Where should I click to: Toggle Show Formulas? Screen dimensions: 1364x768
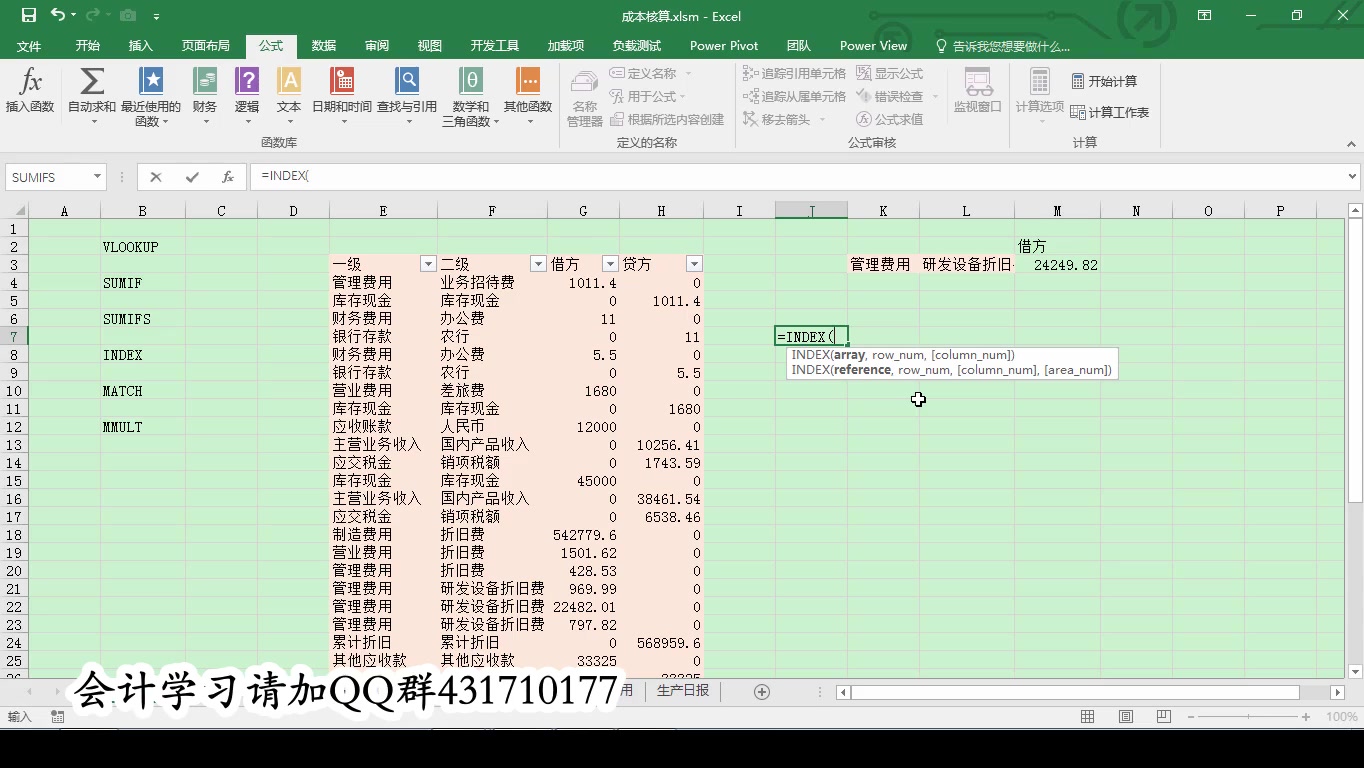coord(890,73)
